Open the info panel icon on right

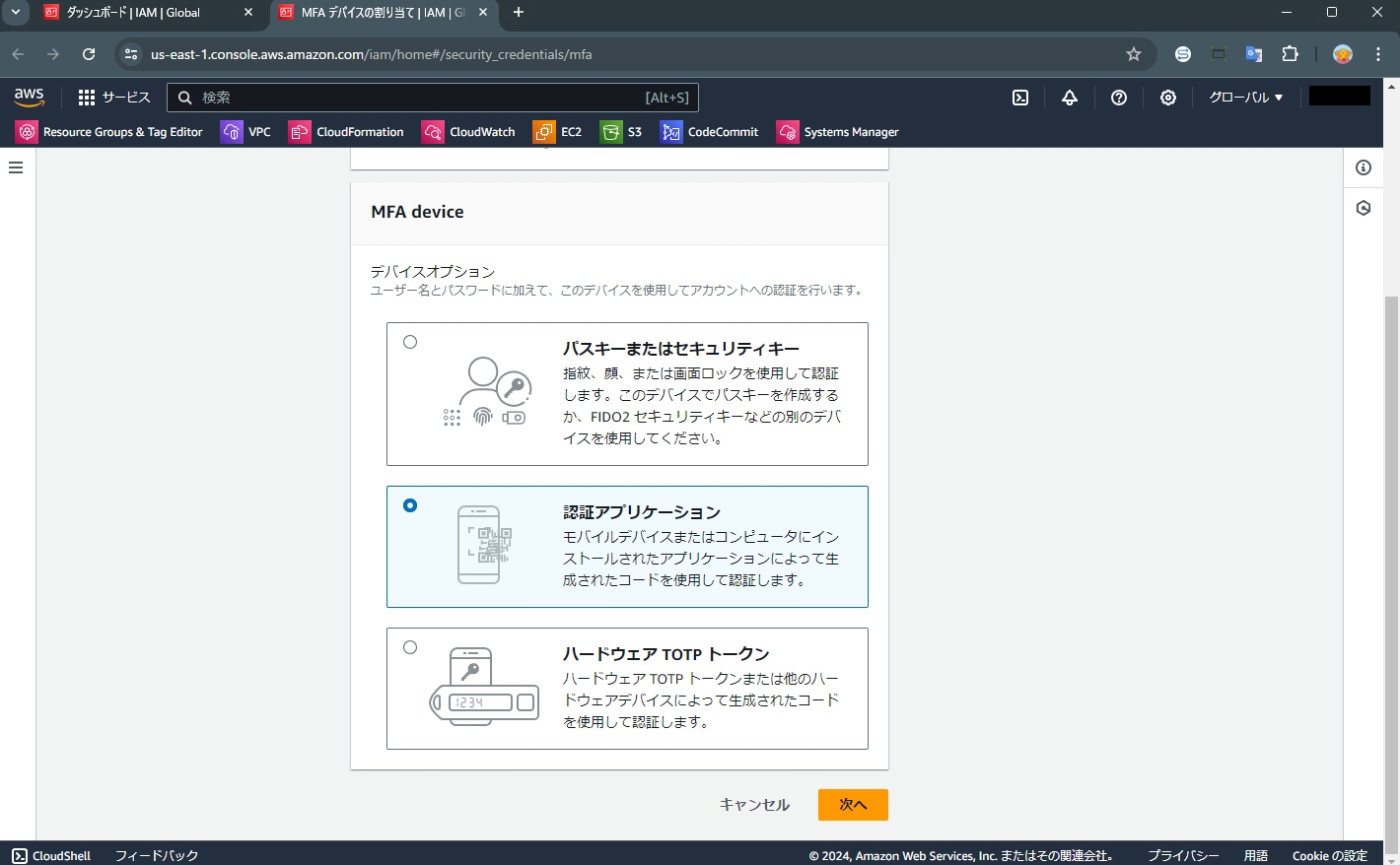tap(1363, 167)
